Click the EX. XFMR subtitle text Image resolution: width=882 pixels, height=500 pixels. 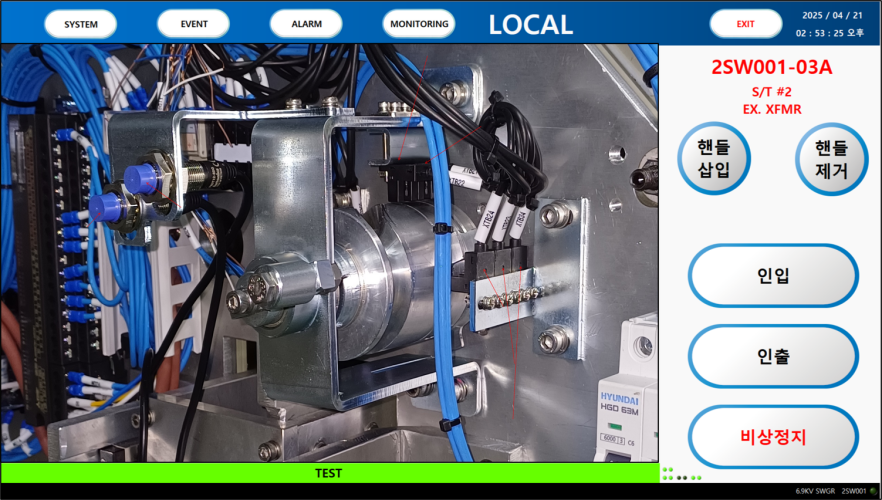point(771,108)
